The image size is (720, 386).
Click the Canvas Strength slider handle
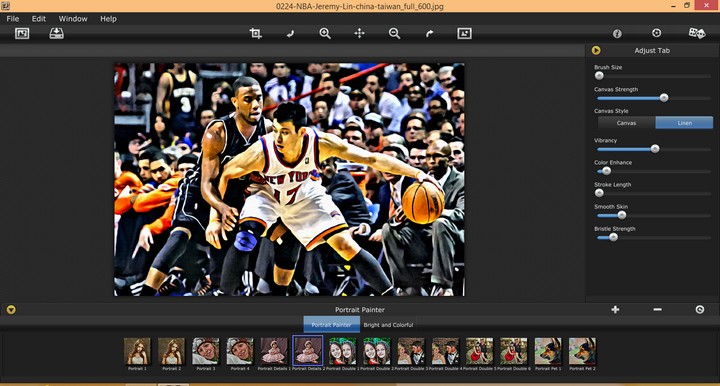[664, 98]
